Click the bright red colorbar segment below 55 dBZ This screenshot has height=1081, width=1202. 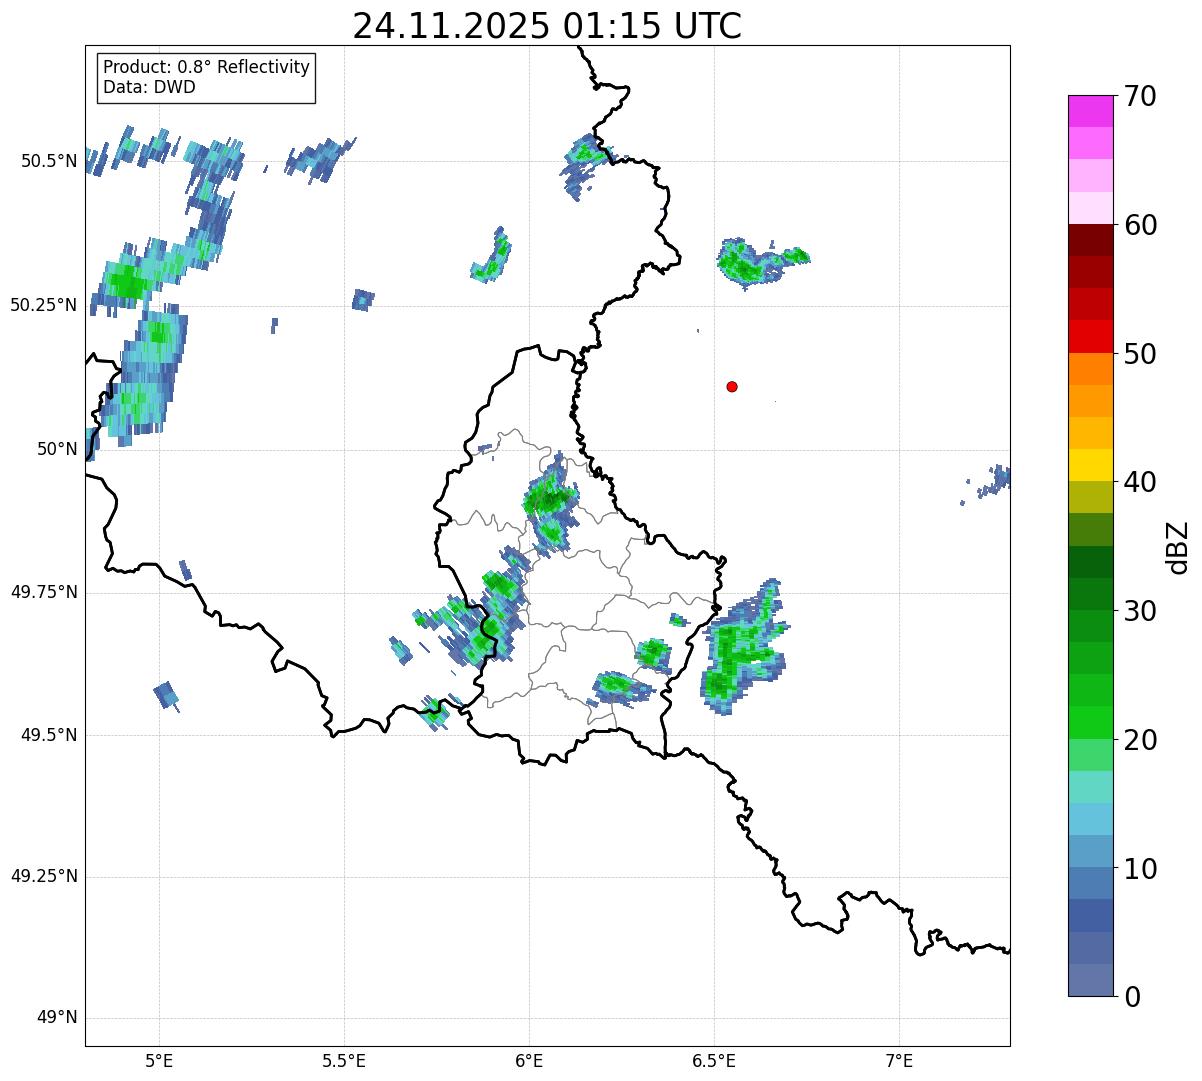(1091, 336)
